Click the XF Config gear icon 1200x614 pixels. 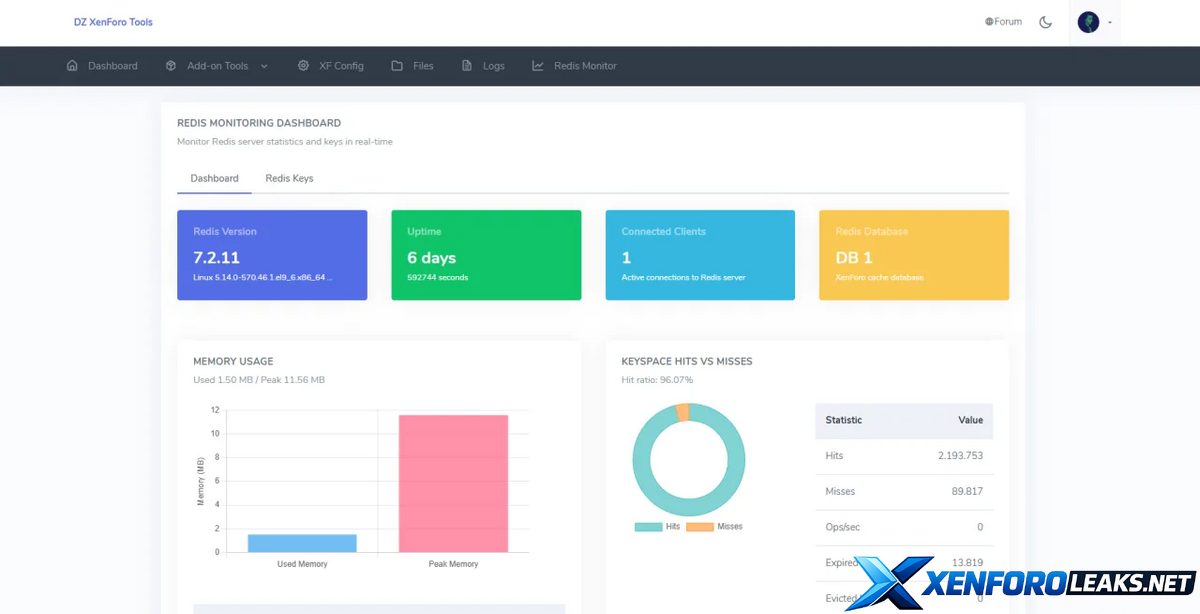point(303,66)
